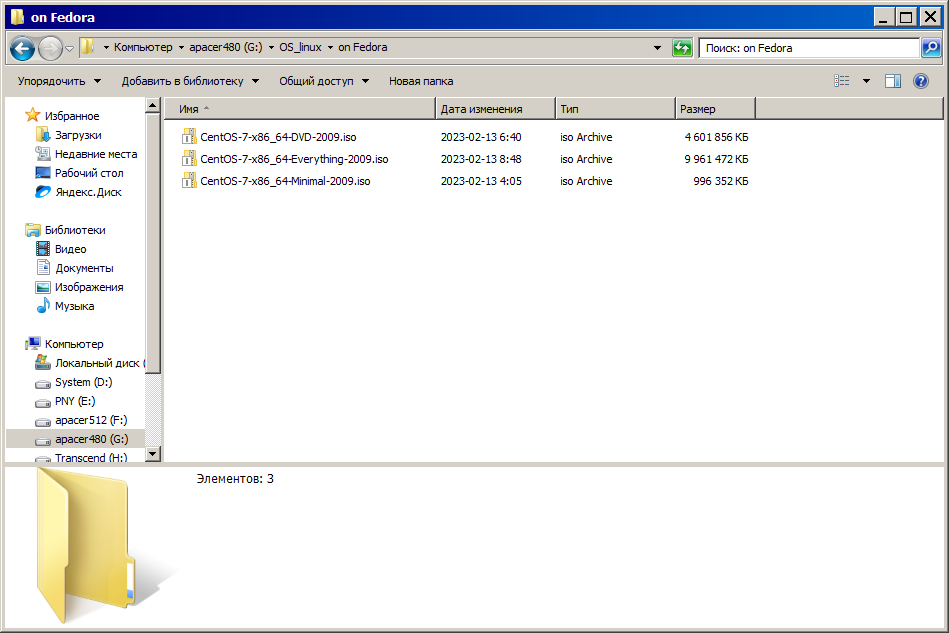Open Рабочий стол in favorites

(x=89, y=173)
